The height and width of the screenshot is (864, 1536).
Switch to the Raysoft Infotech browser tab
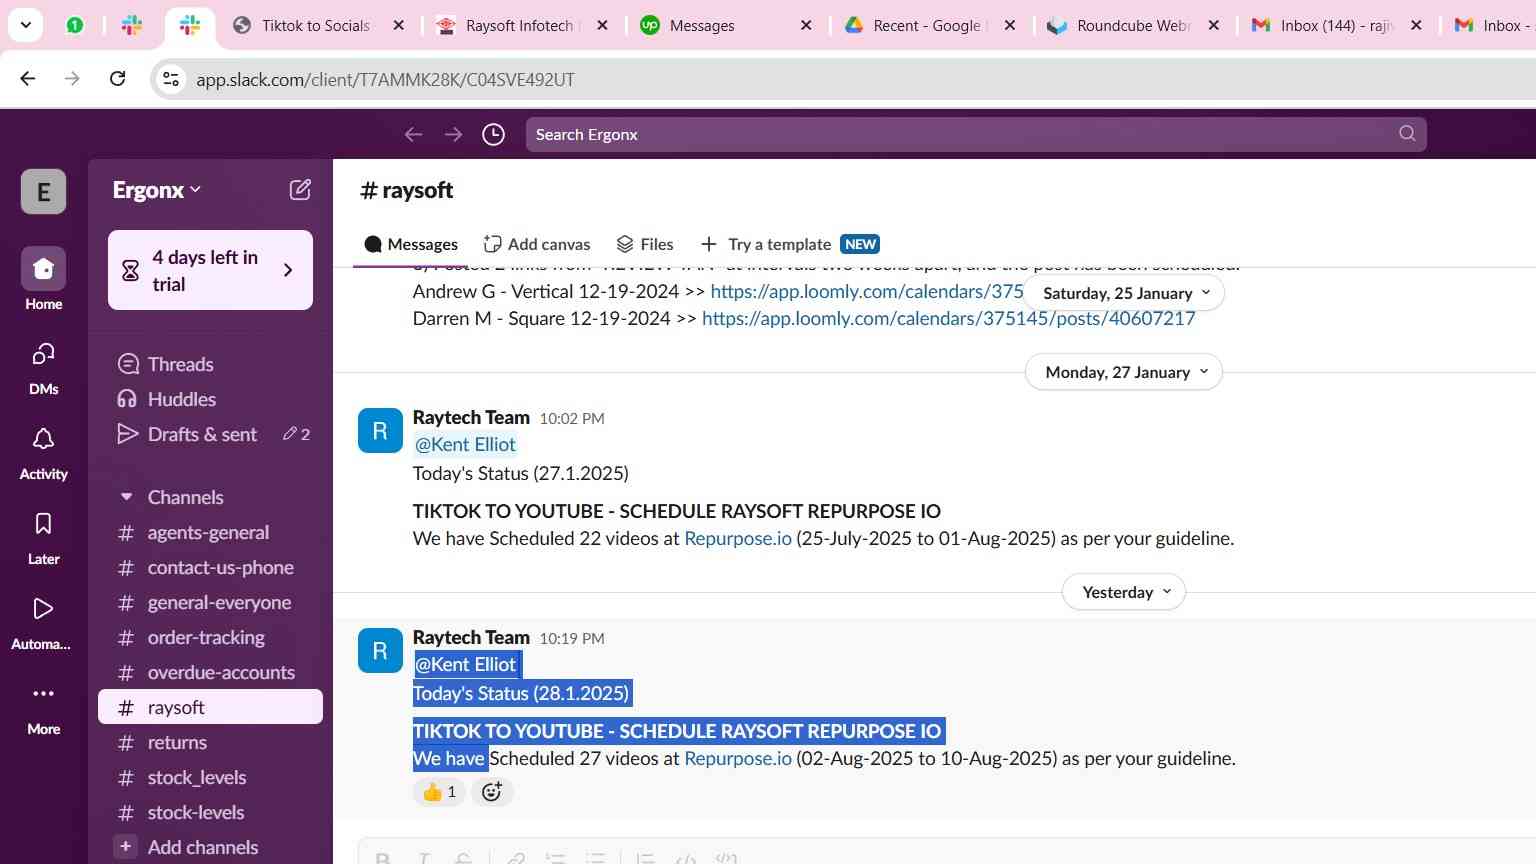[x=520, y=25]
